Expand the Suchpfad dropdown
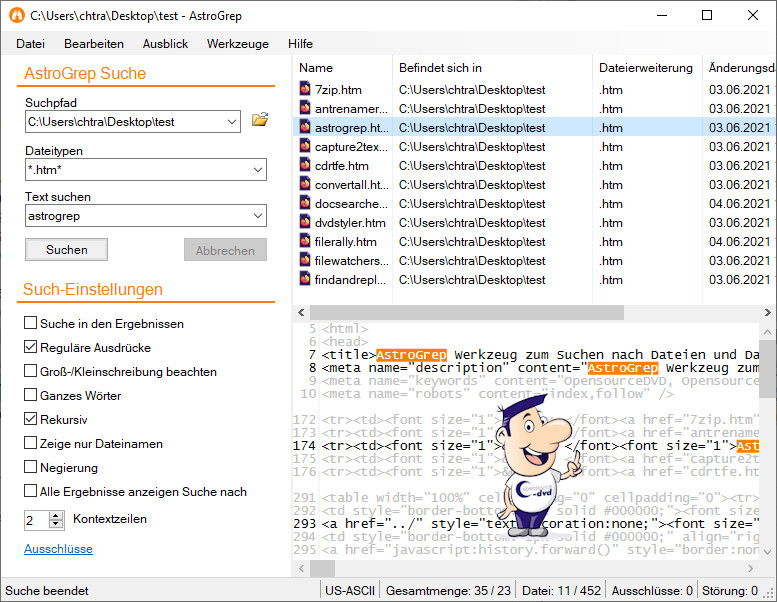 231,121
